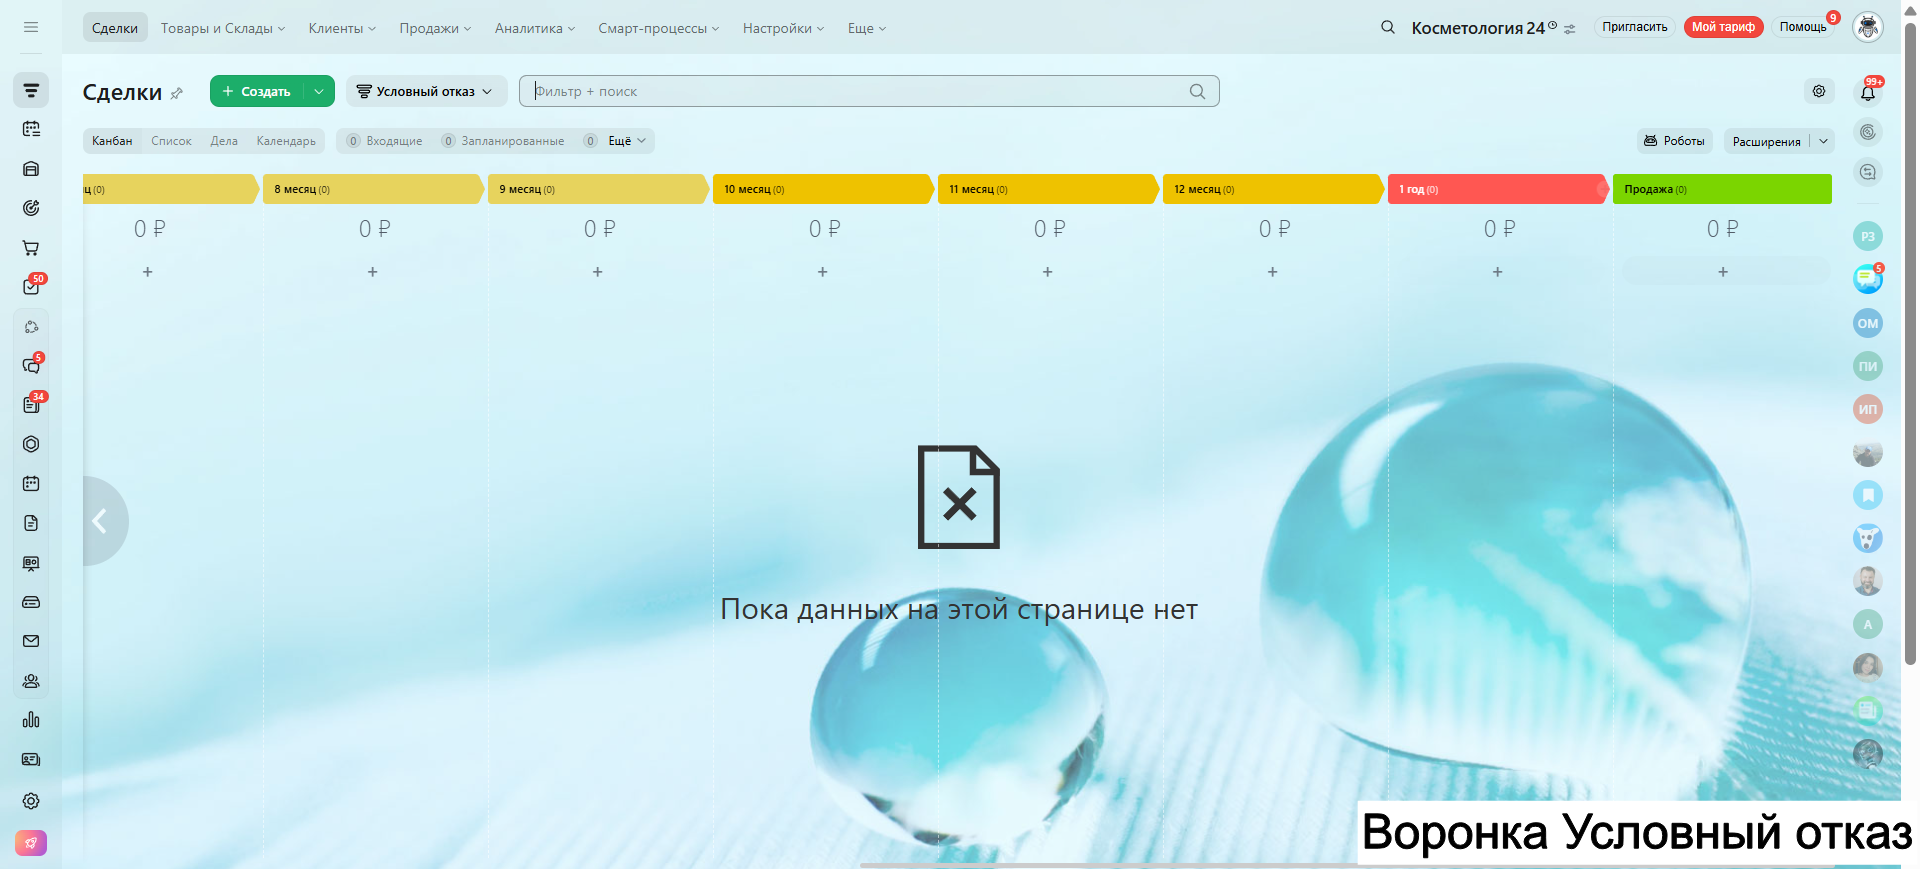
Task: Open the РЗ avatar in right panel
Action: coord(1868,237)
